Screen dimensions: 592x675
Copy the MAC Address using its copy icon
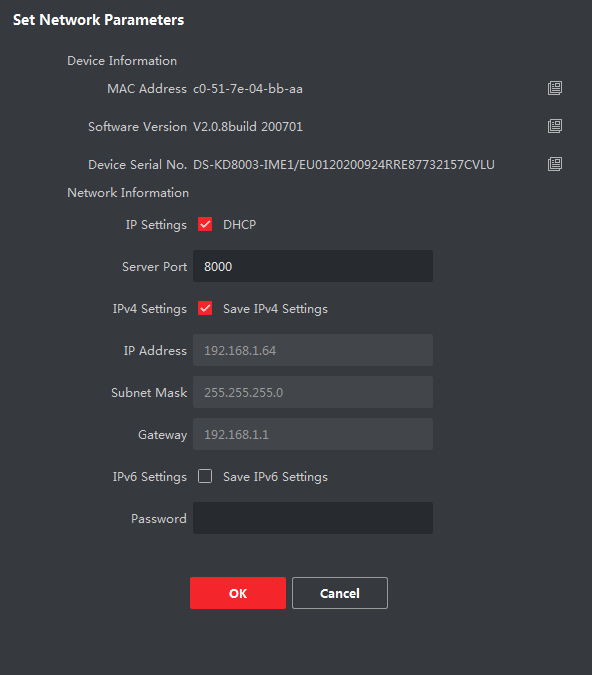555,88
